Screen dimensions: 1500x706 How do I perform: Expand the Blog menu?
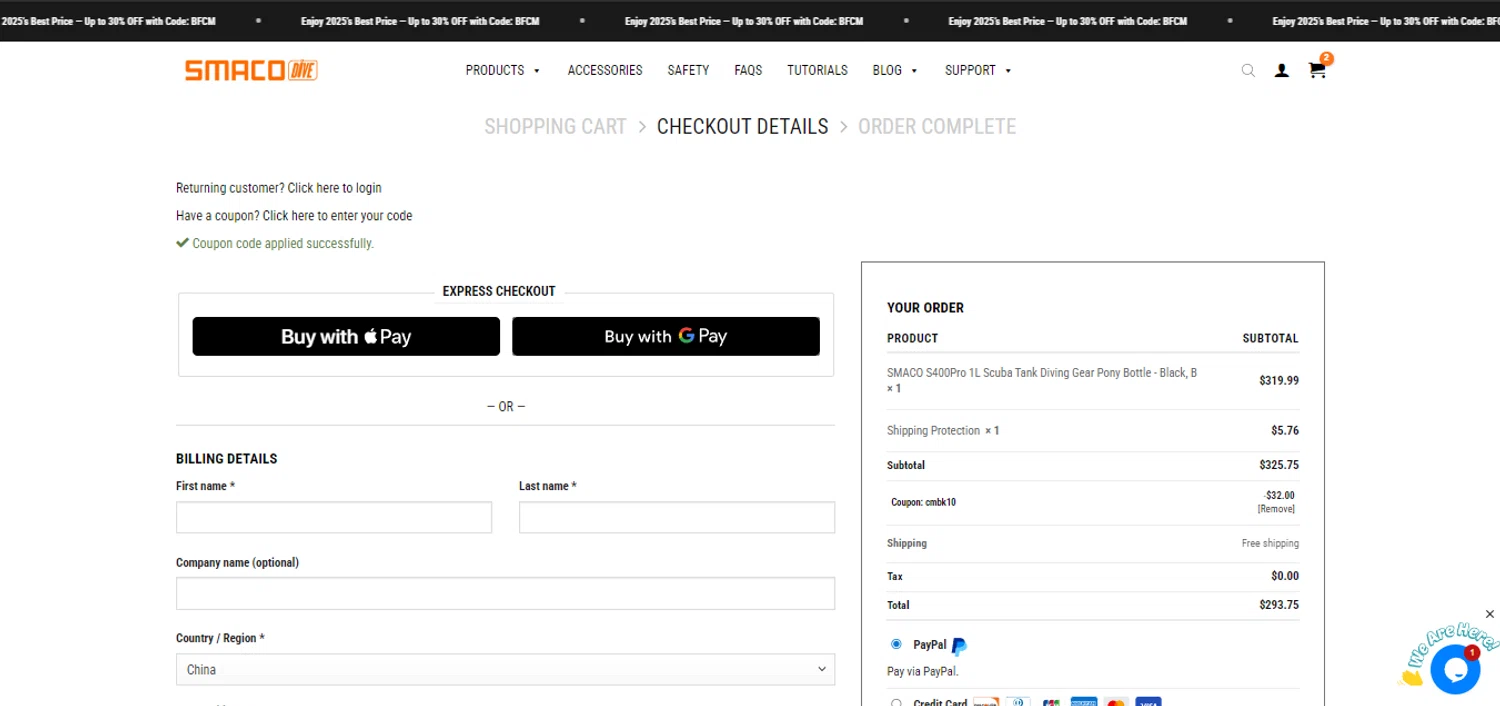[x=895, y=70]
